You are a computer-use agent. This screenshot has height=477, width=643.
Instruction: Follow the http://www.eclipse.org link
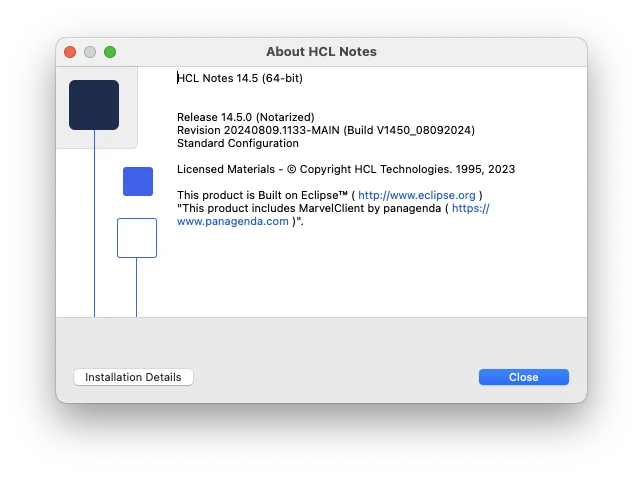(417, 195)
